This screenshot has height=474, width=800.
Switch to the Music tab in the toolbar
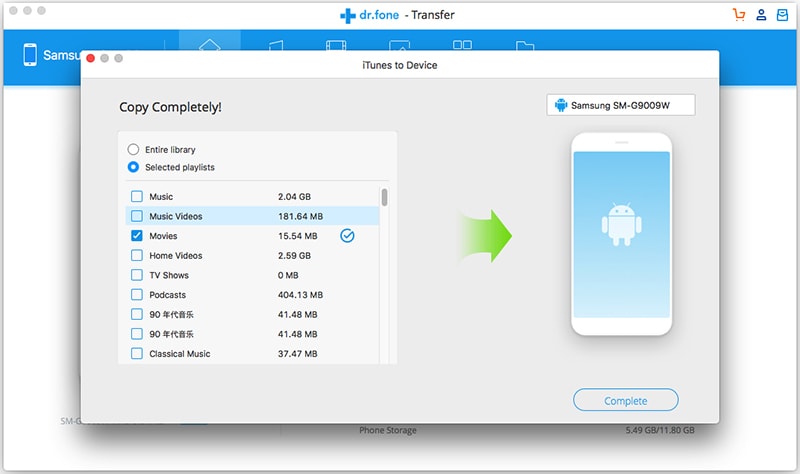276,45
